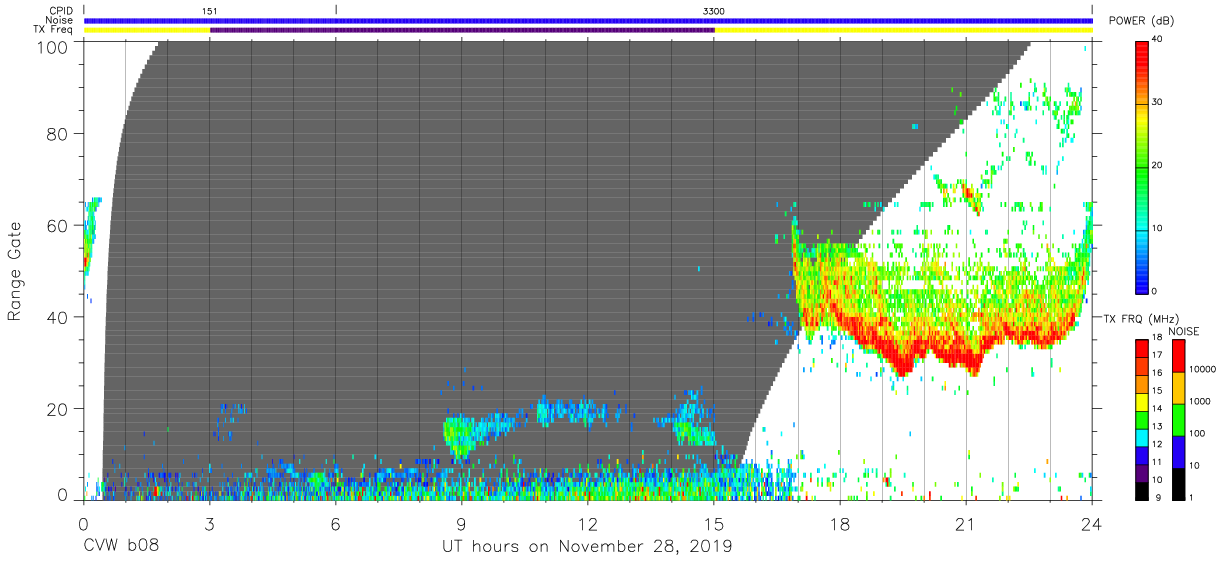Click the blue Noise indicator bar

tap(588, 20)
